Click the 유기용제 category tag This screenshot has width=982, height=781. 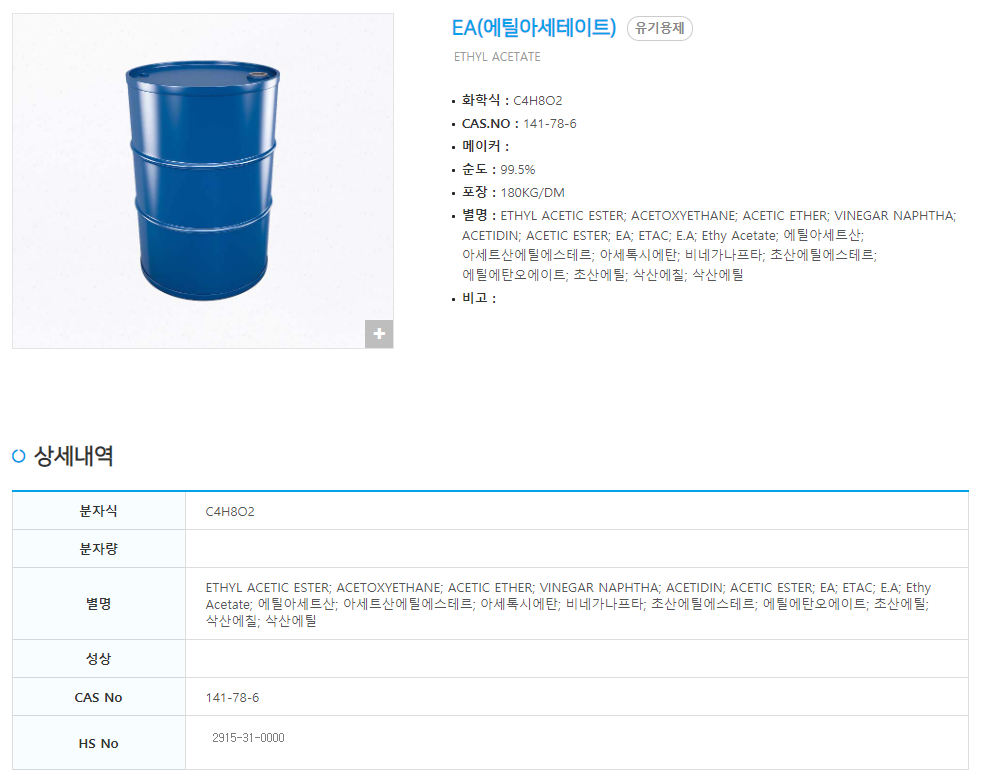click(659, 29)
